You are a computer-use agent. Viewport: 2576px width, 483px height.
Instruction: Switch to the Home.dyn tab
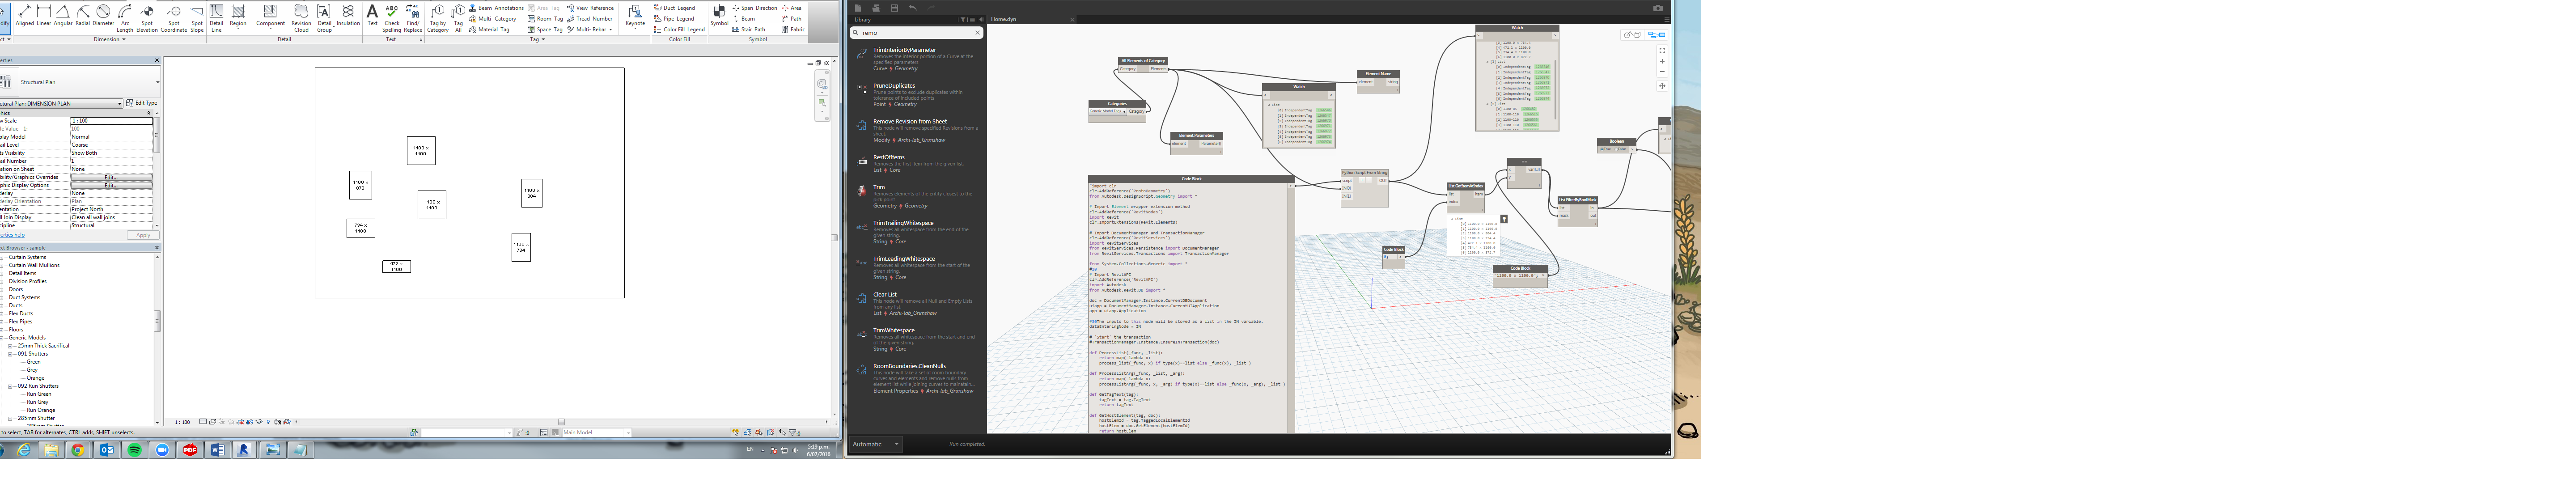pos(1003,19)
